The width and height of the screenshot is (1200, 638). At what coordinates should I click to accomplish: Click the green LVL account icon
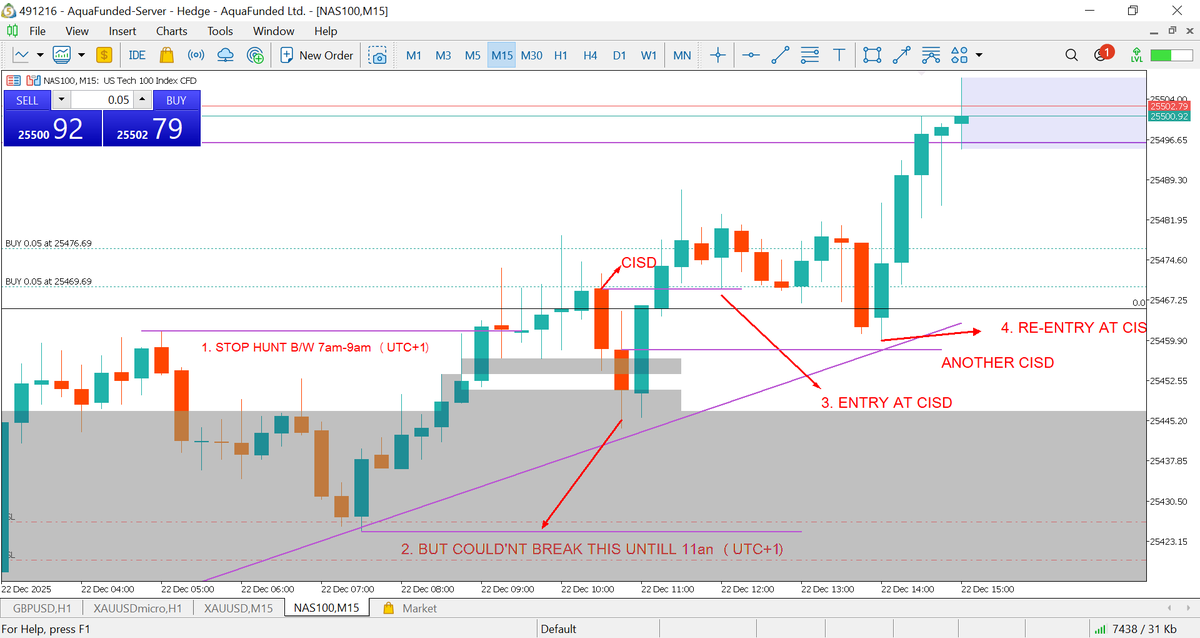1136,55
